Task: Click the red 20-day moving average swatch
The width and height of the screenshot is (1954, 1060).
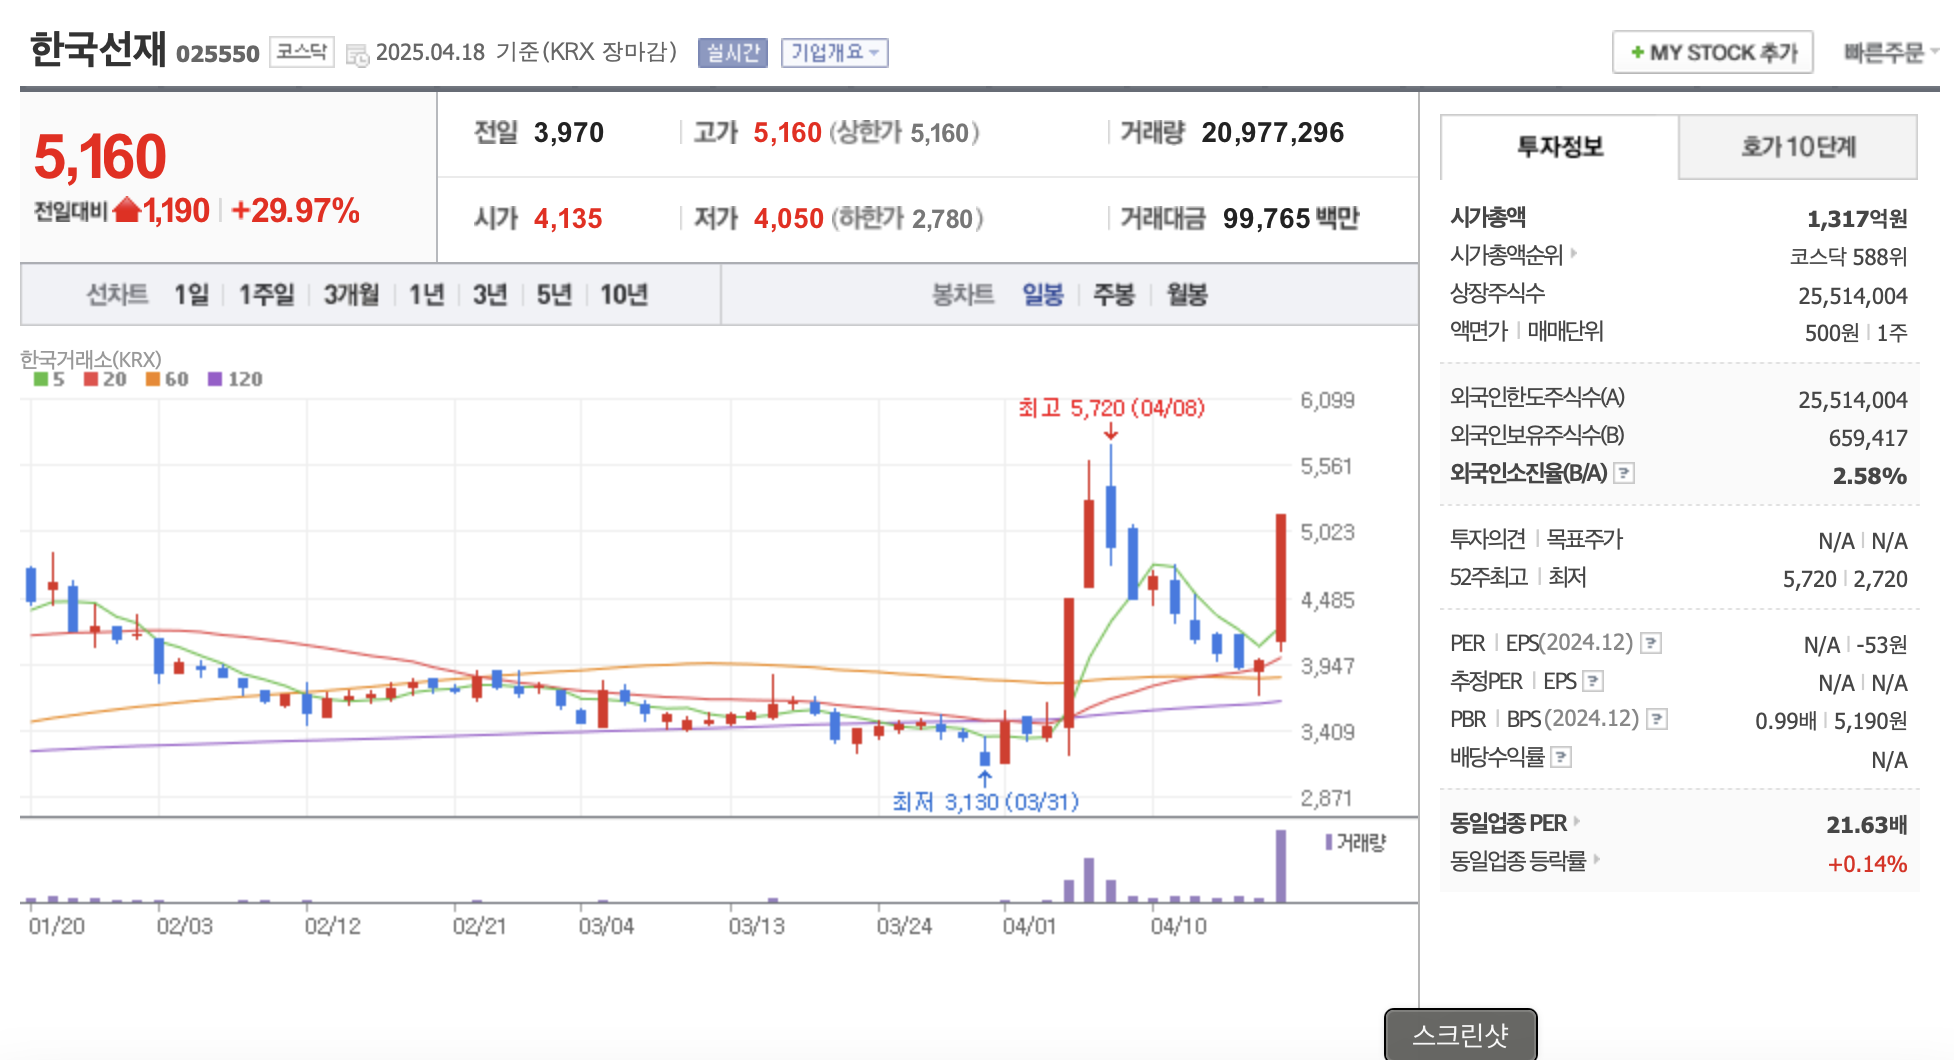Action: click(91, 379)
